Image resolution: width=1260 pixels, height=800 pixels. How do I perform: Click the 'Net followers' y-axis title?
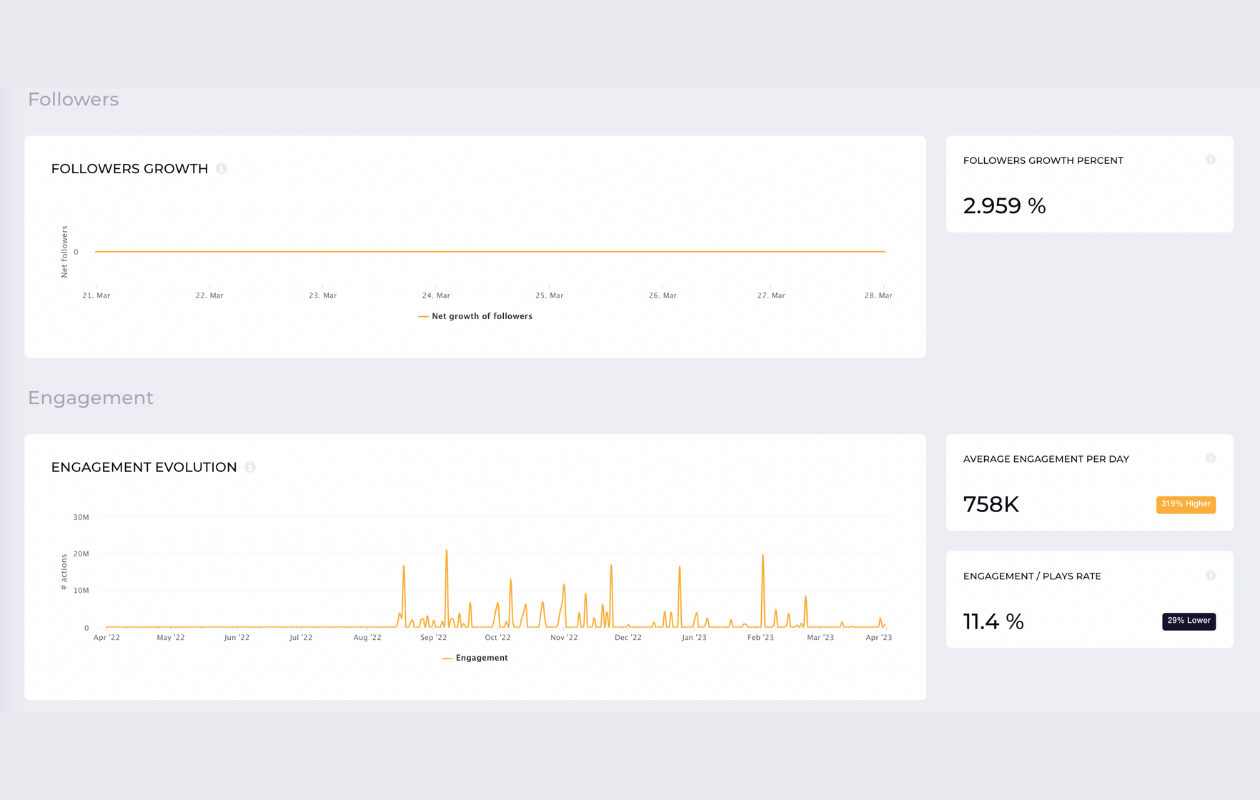pyautogui.click(x=65, y=252)
